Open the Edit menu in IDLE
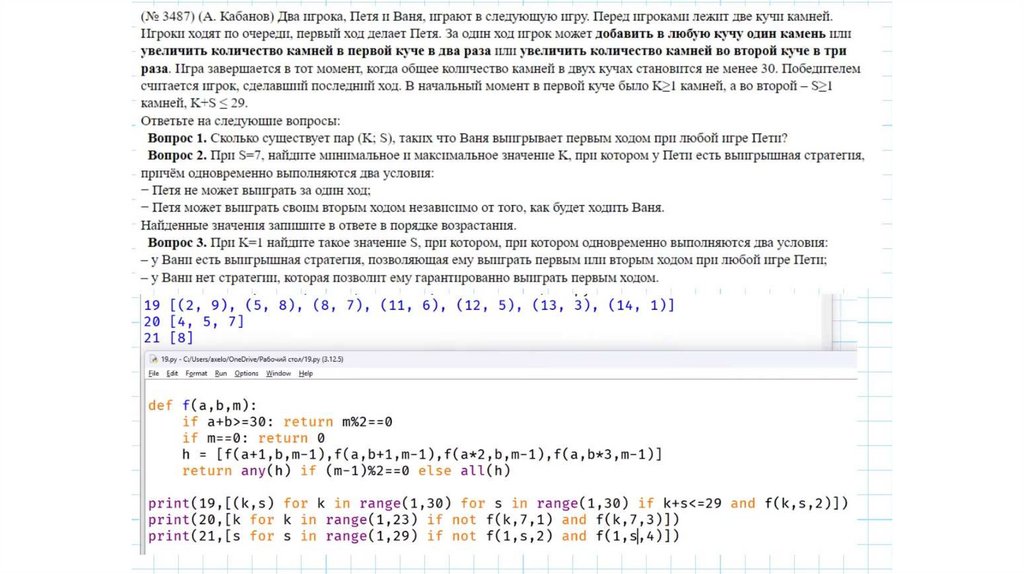 (x=172, y=374)
